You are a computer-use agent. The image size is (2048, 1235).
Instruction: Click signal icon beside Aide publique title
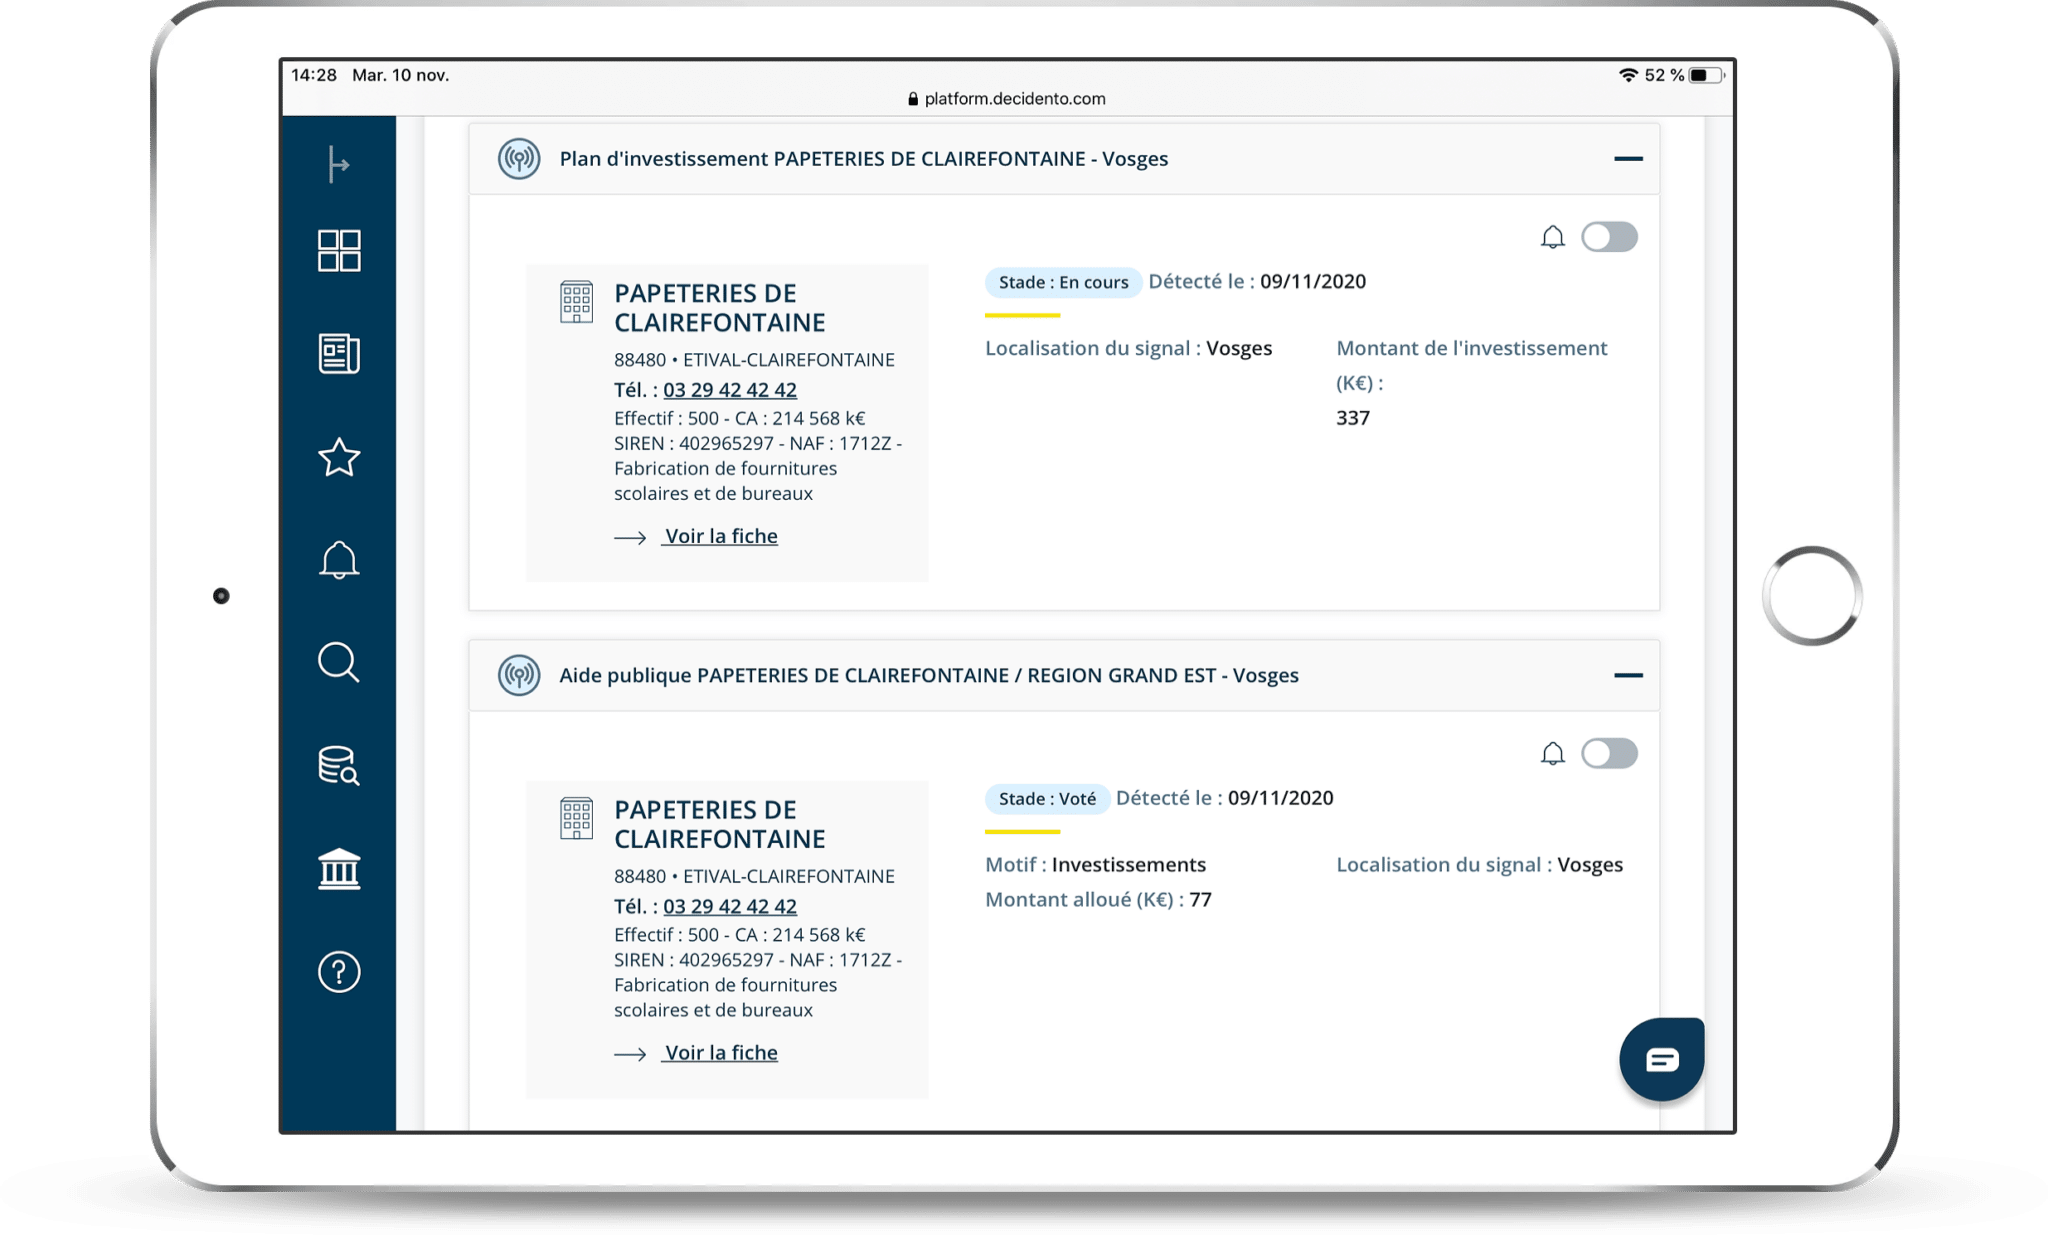519,675
